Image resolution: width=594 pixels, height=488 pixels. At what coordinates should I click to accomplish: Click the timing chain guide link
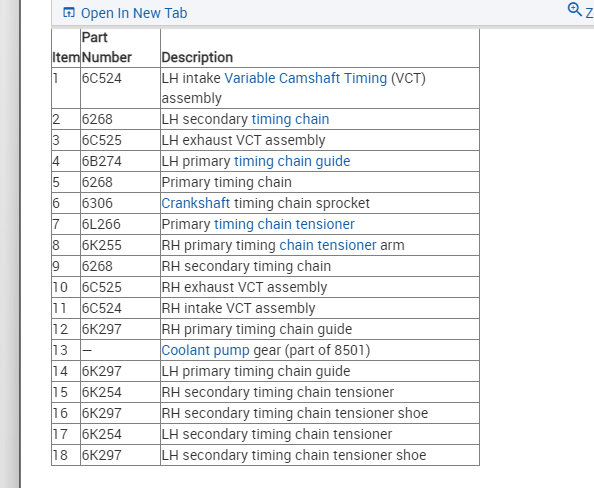[x=292, y=161]
